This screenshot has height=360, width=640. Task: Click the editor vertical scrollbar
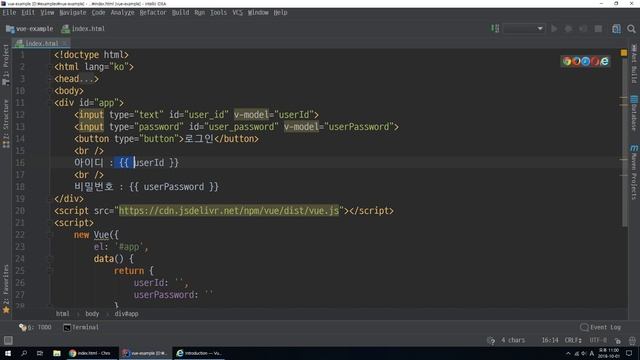(x=624, y=143)
